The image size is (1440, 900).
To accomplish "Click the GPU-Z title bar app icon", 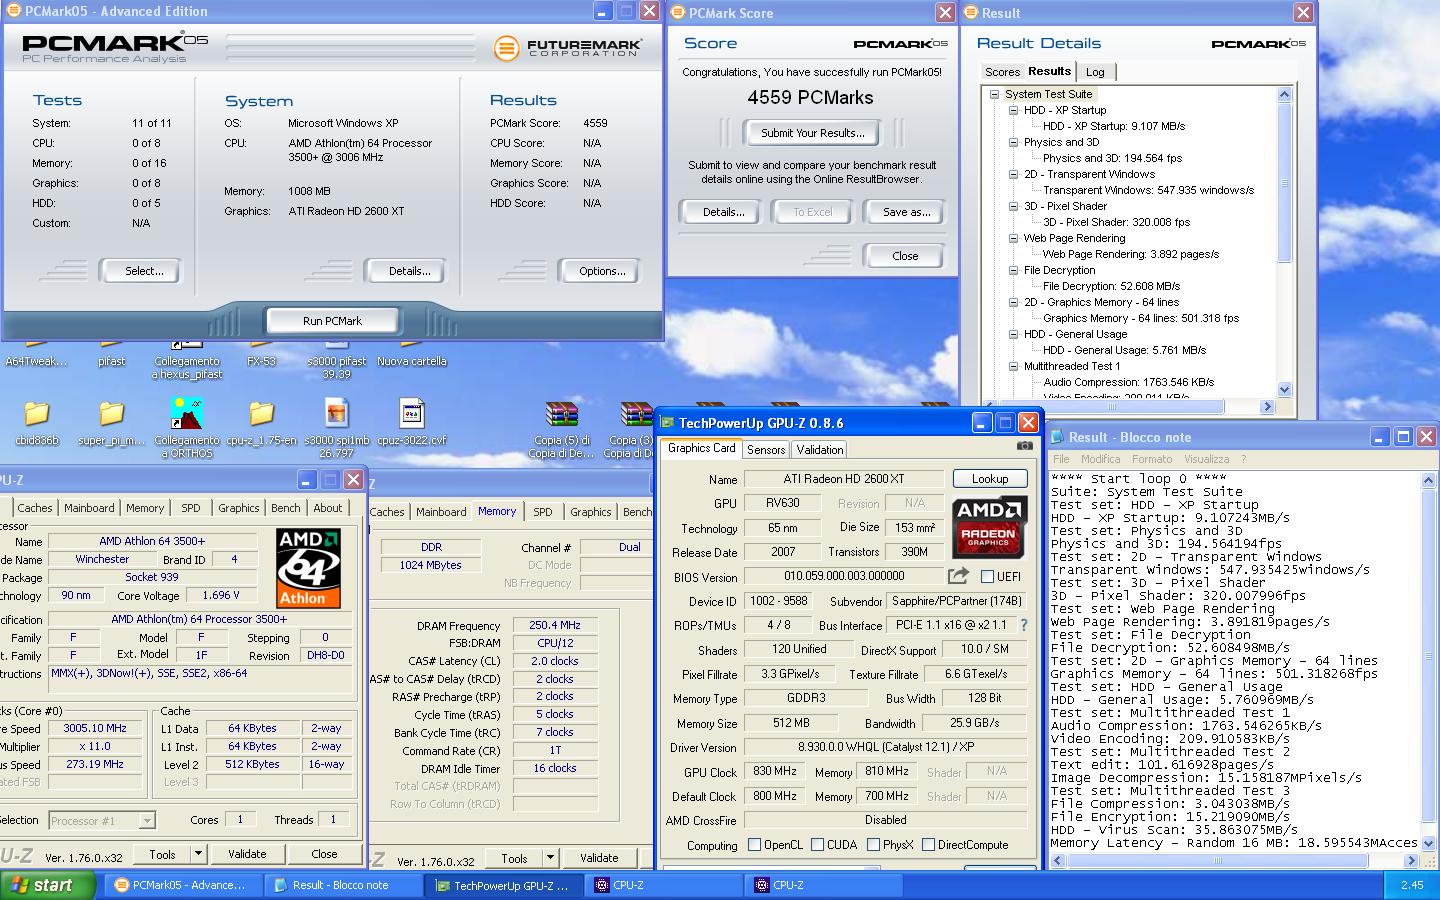I will [667, 423].
